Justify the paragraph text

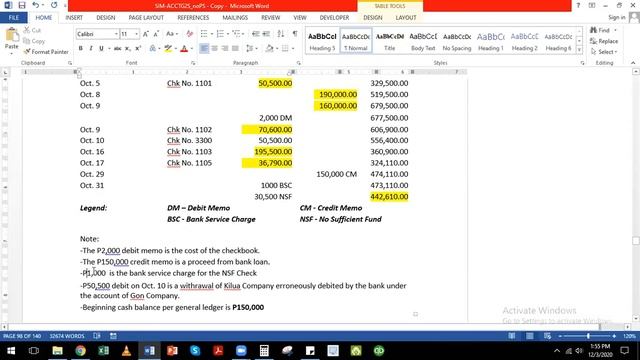(x=235, y=49)
